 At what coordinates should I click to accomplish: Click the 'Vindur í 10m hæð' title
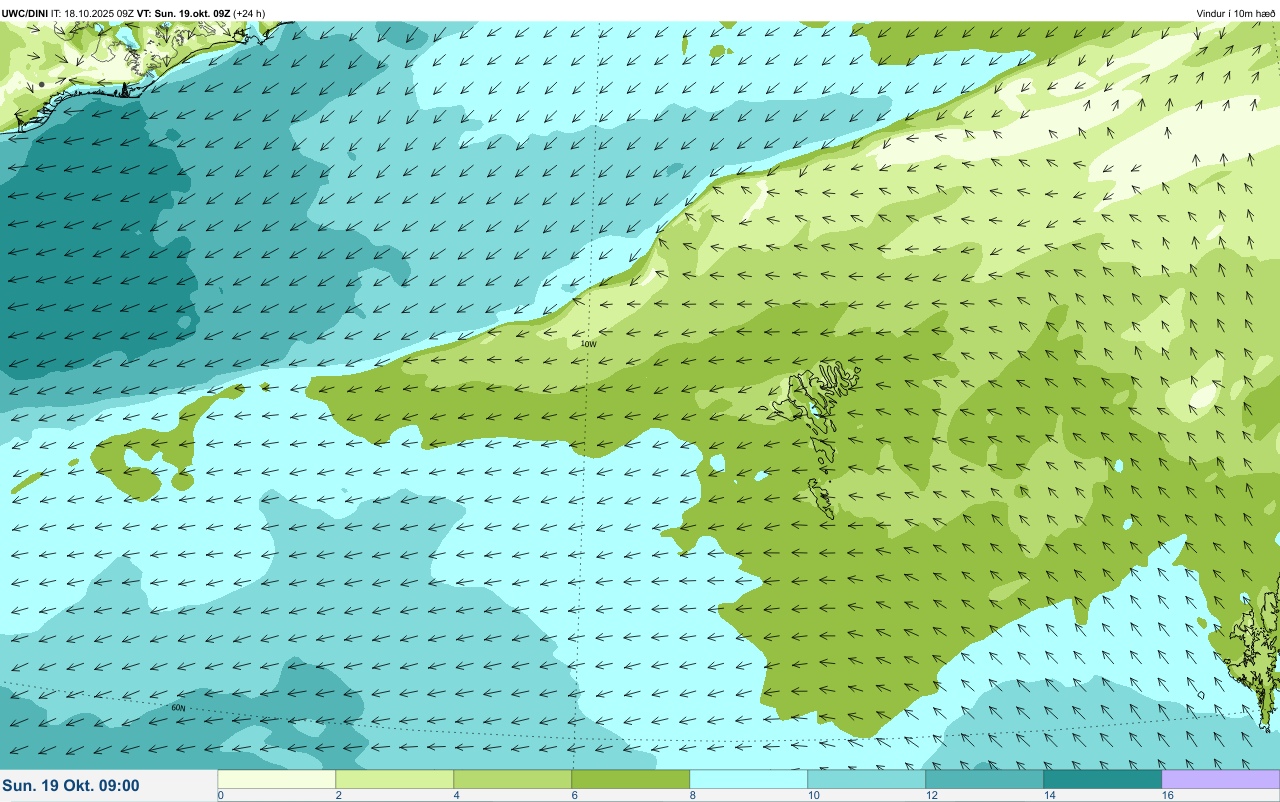point(1236,14)
